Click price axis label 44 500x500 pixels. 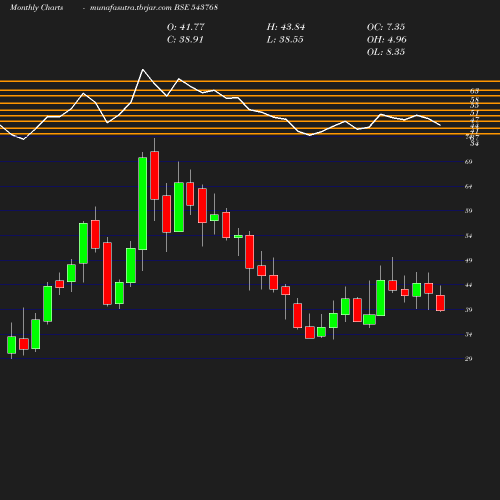tap(468, 285)
